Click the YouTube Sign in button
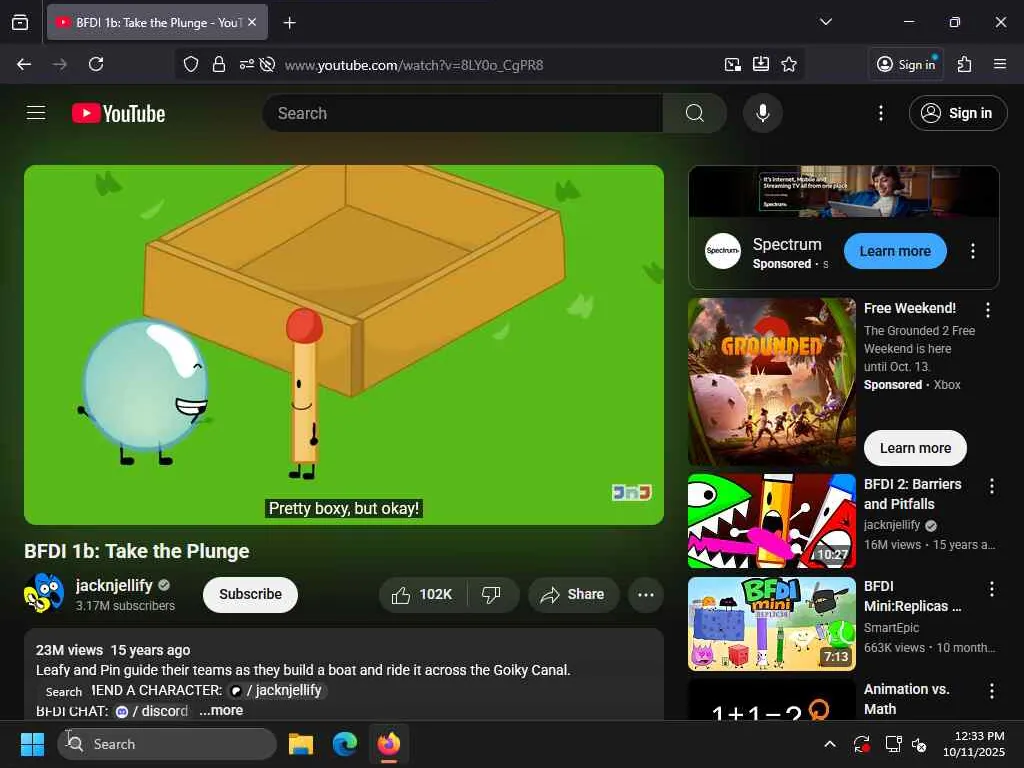1024x768 pixels. (x=958, y=113)
